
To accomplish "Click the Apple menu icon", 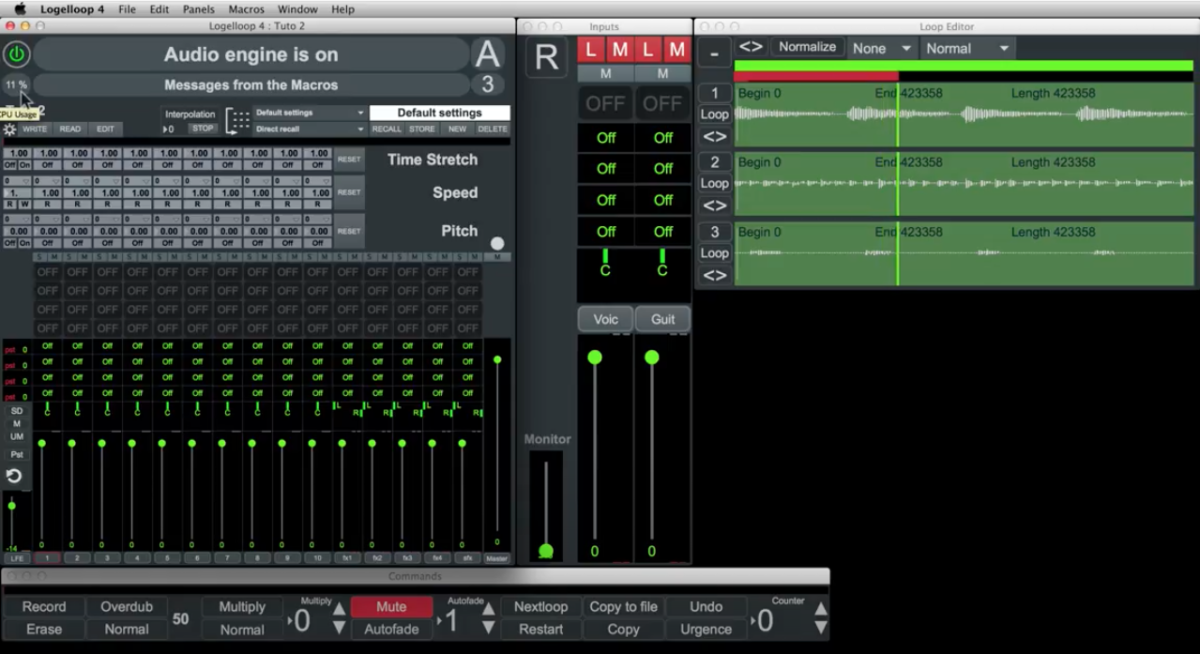I will (19, 9).
